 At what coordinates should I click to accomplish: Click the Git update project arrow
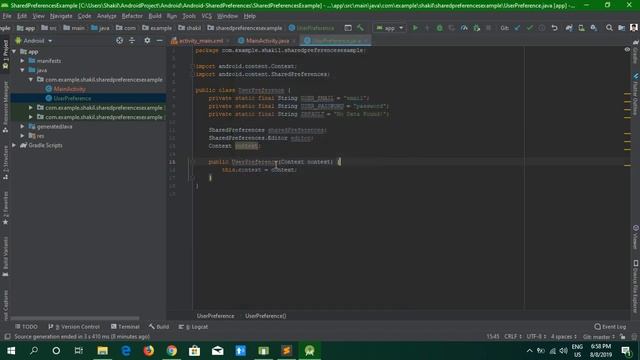pos(517,28)
